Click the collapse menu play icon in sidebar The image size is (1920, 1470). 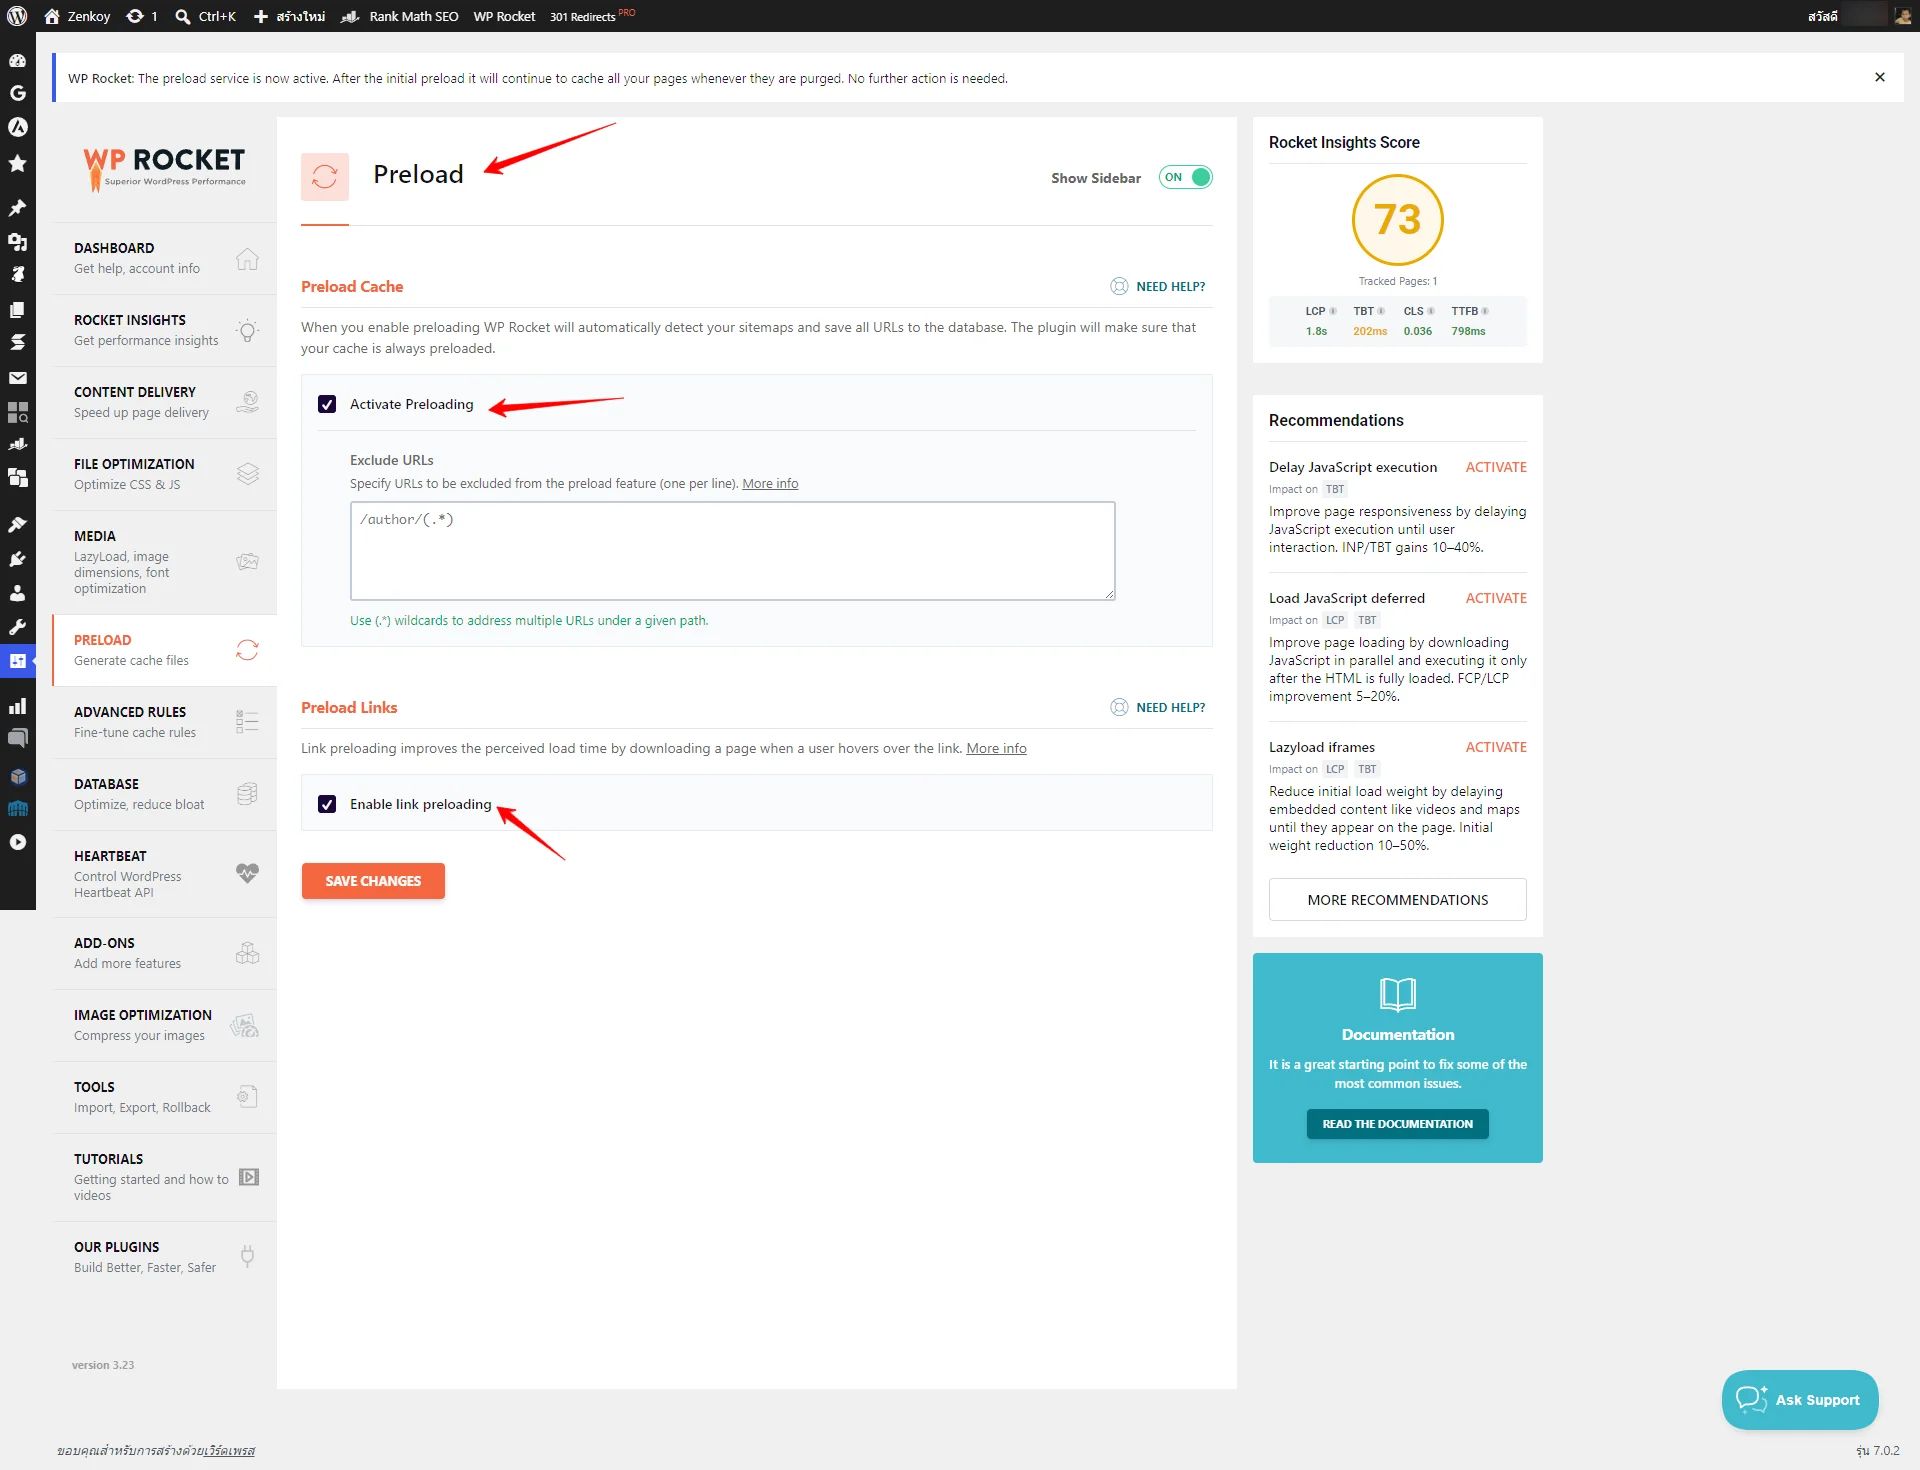[x=17, y=842]
